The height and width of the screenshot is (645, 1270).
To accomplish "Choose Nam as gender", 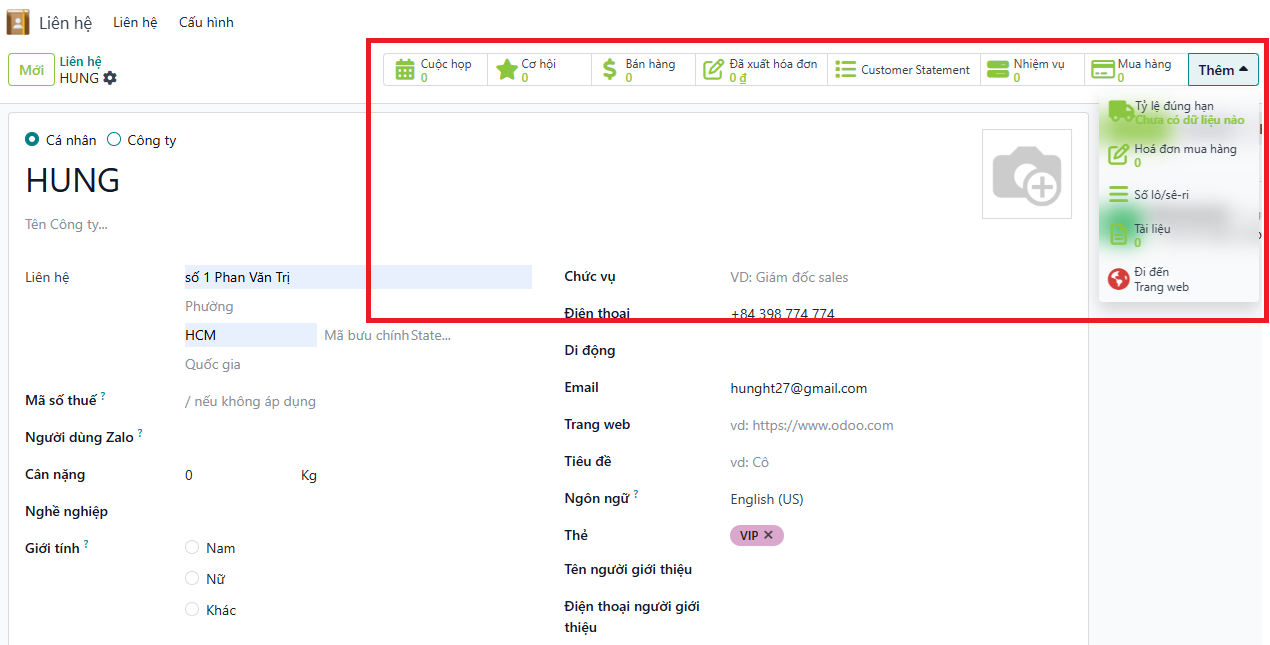I will pyautogui.click(x=192, y=548).
